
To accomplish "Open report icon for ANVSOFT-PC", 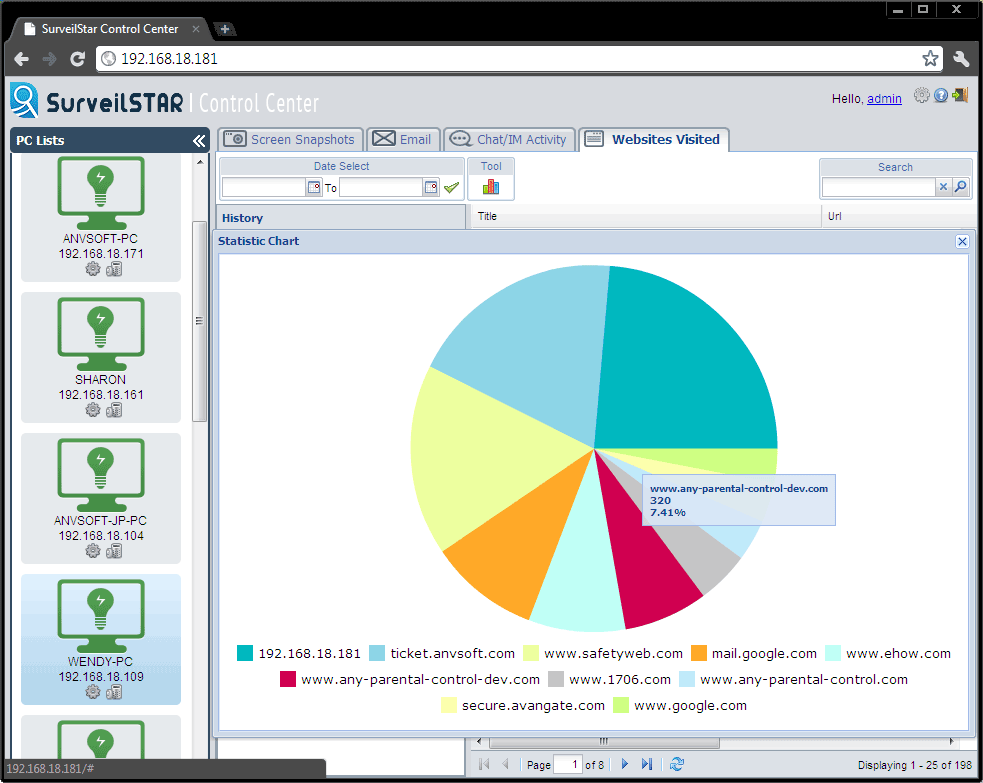I will (114, 269).
